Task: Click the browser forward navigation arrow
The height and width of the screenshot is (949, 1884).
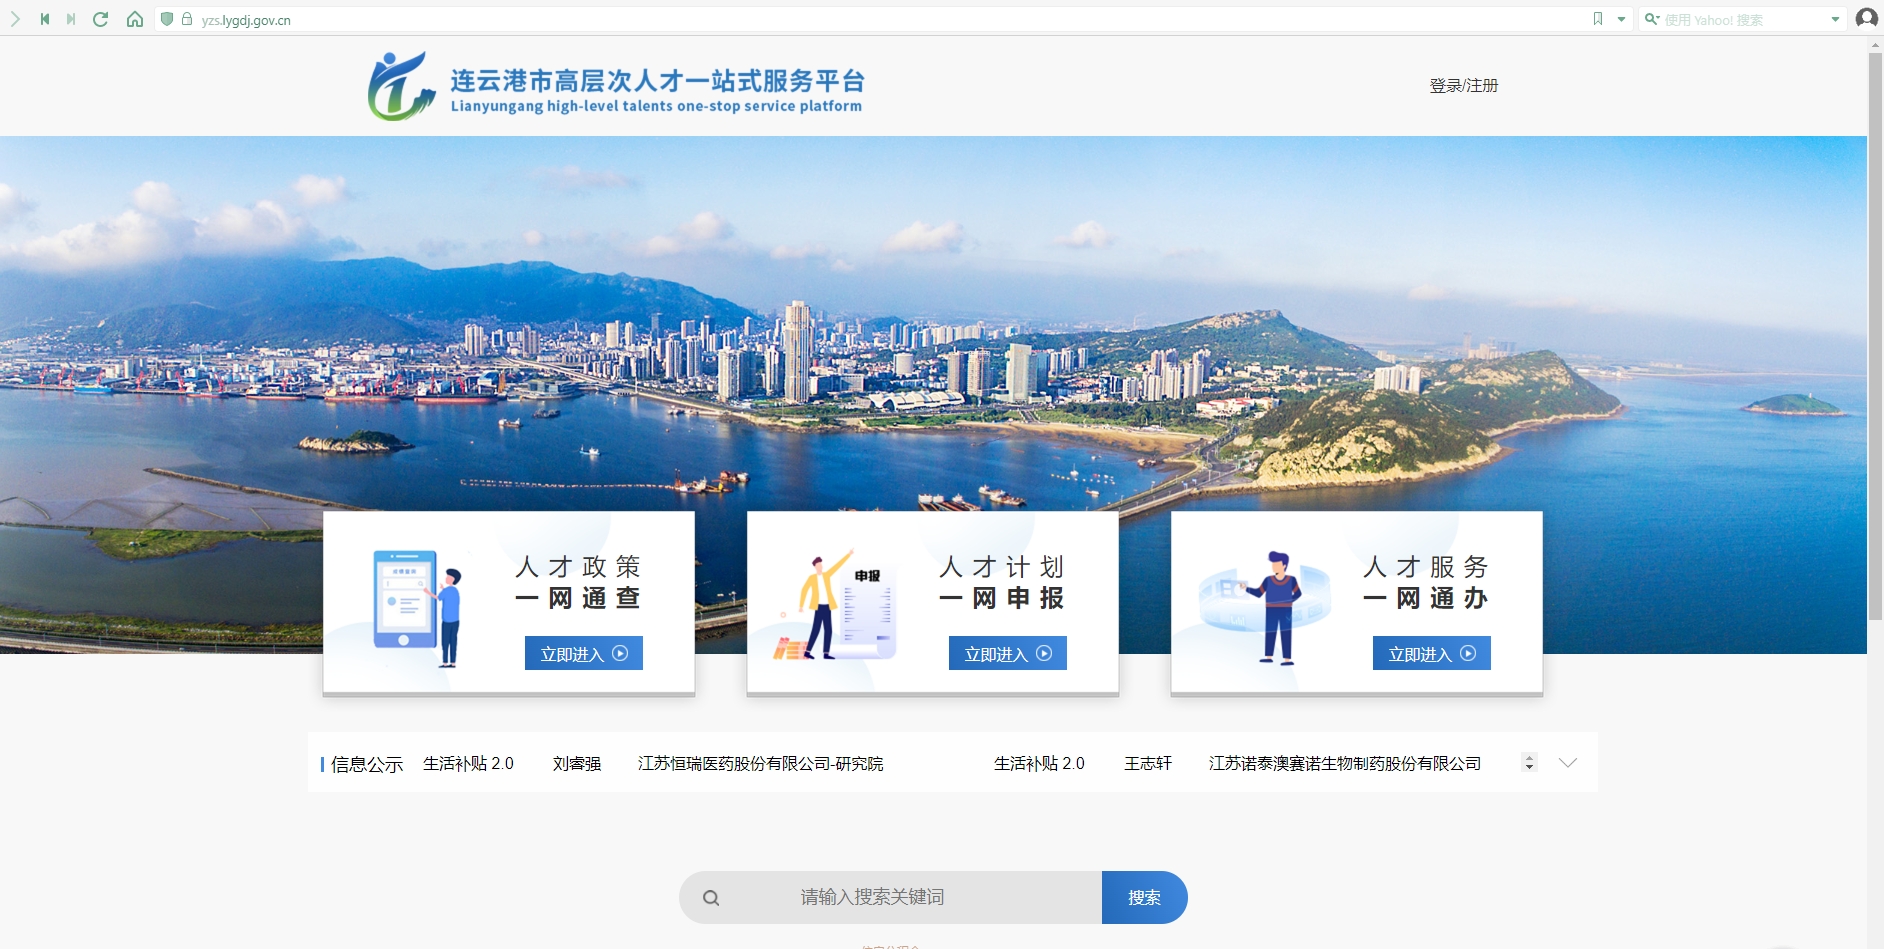Action: pyautogui.click(x=69, y=18)
